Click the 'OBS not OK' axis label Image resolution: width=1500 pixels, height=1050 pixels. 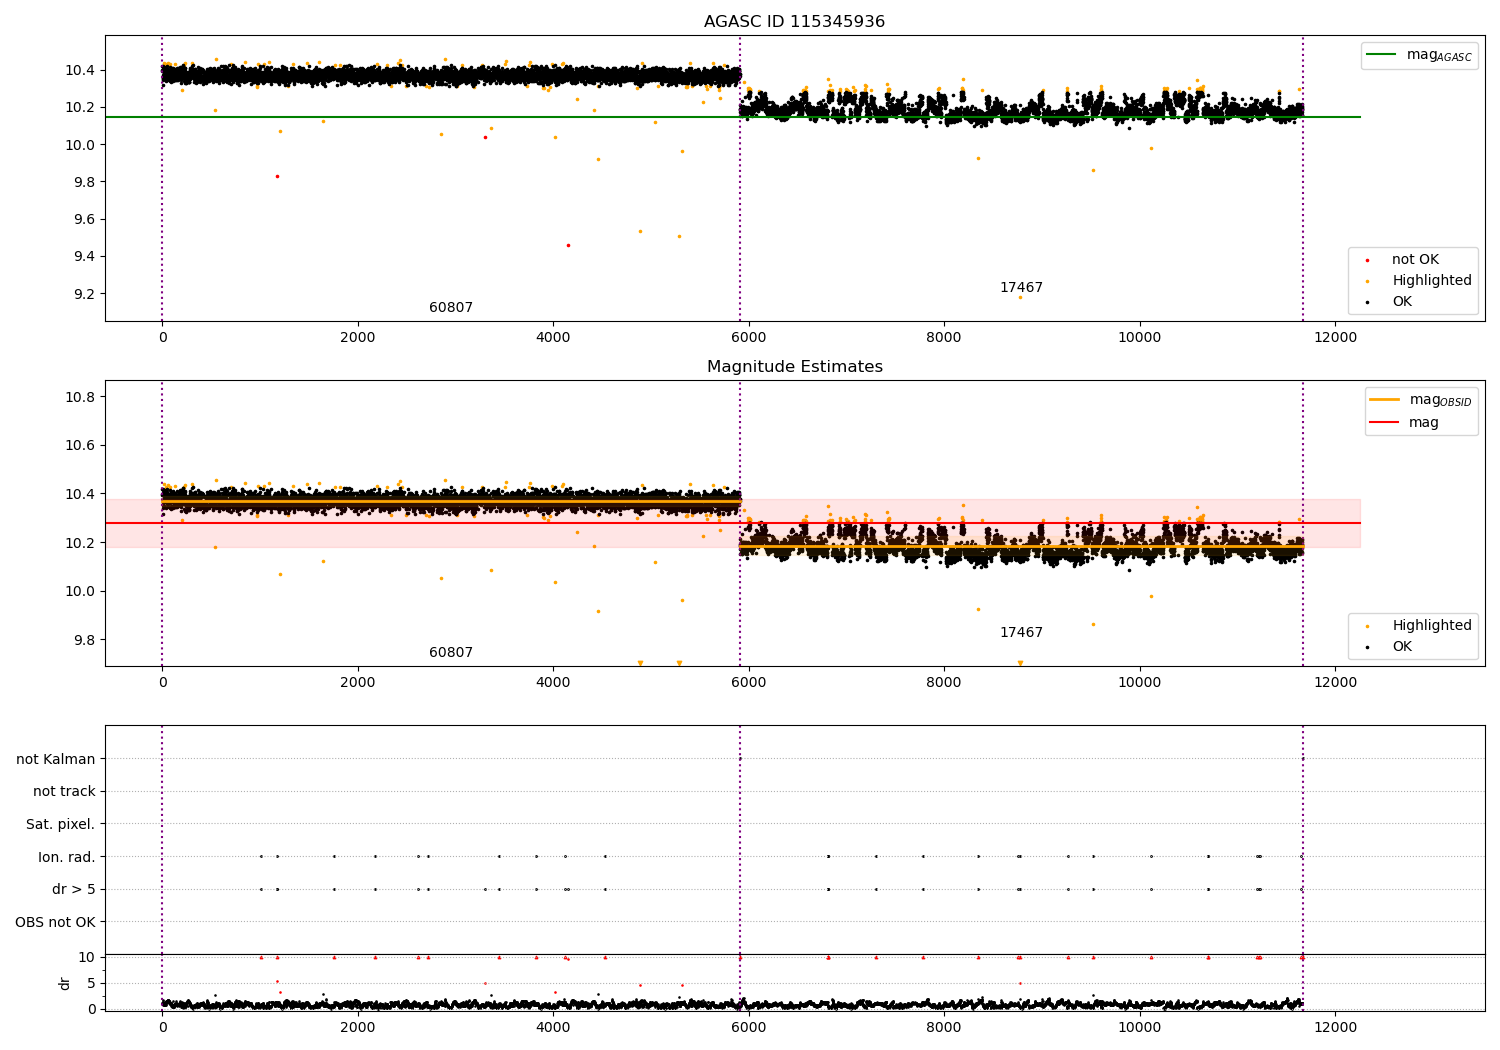[x=56, y=923]
